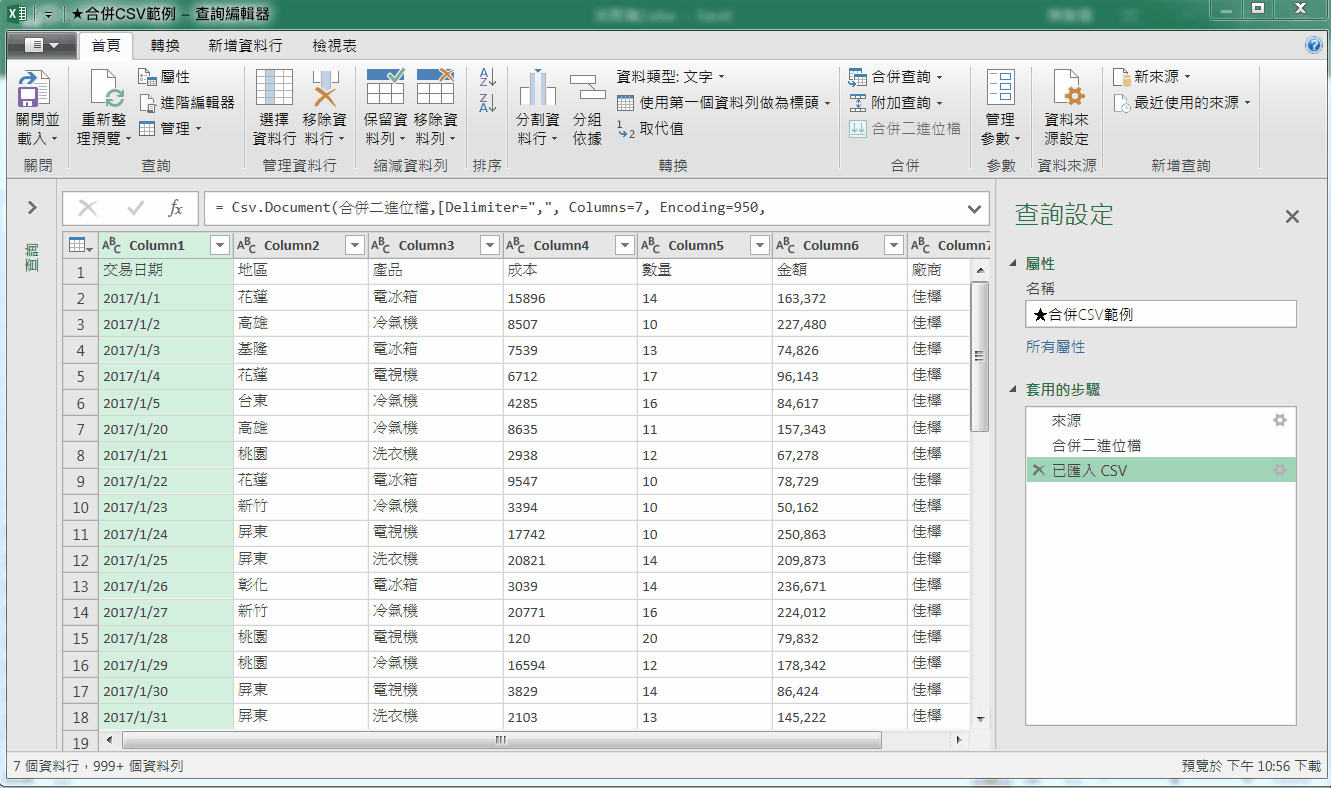
Task: Switch to the Add Column (新增資料行) tab
Action: click(245, 46)
